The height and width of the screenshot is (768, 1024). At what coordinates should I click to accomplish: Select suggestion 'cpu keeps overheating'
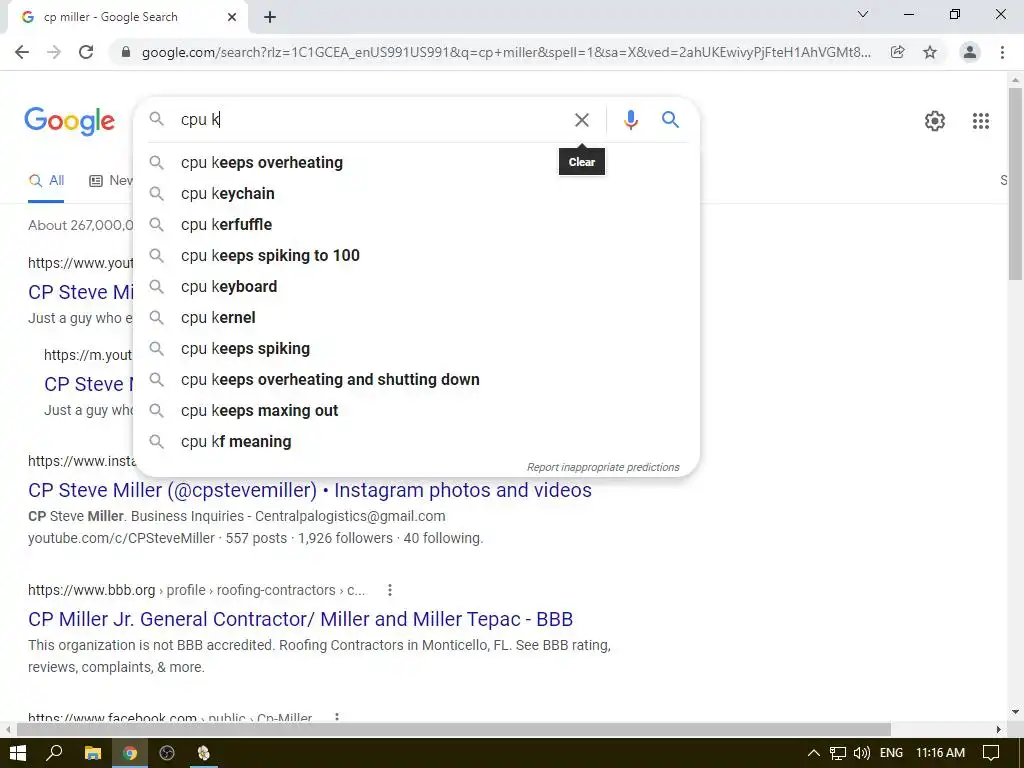click(x=416, y=163)
